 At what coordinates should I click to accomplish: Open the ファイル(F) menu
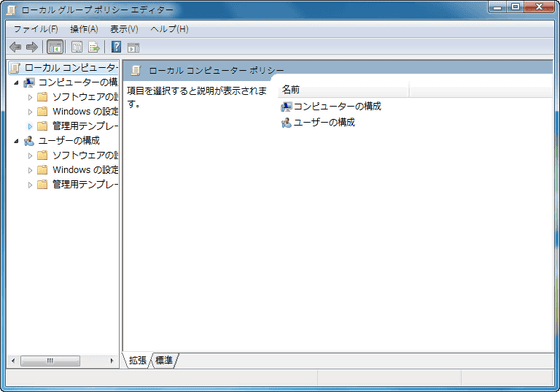pyautogui.click(x=36, y=29)
